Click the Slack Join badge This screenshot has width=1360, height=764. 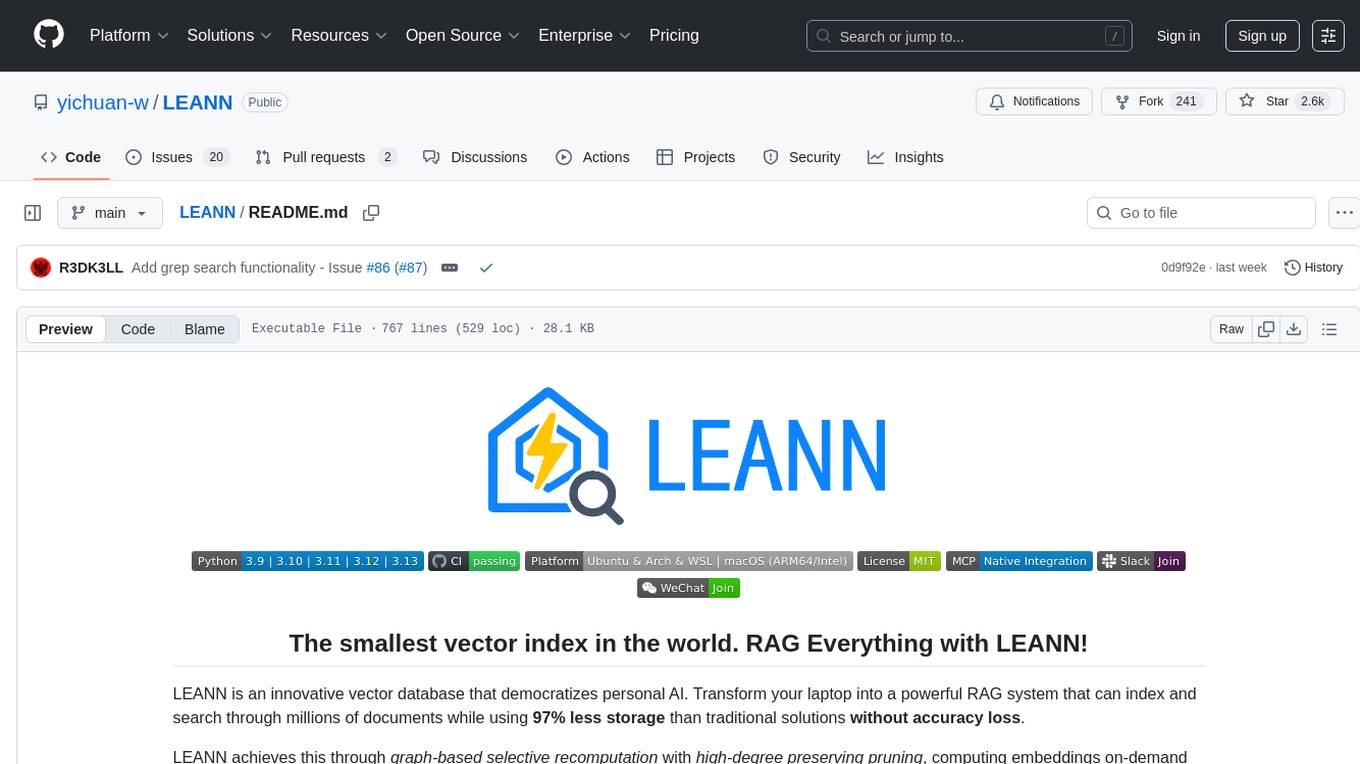pos(1141,561)
